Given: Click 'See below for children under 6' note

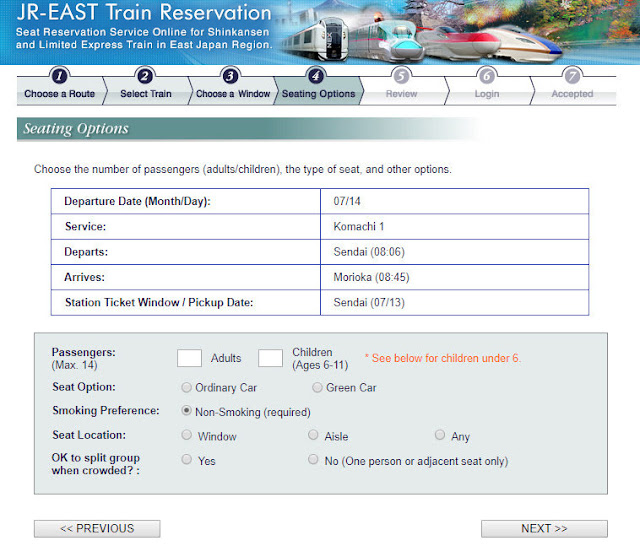Looking at the screenshot, I should coord(443,358).
